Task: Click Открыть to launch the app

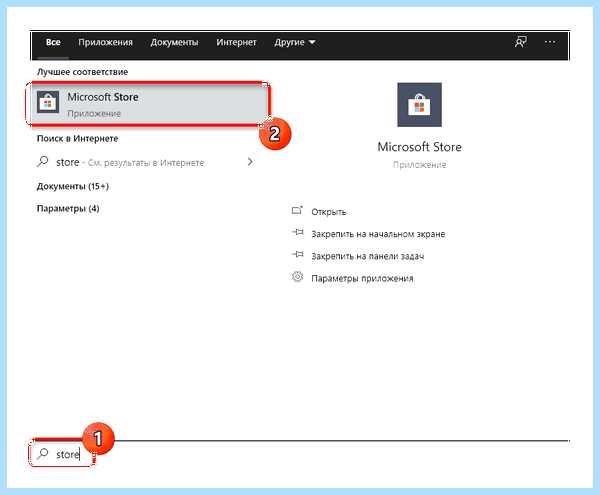Action: [x=329, y=212]
